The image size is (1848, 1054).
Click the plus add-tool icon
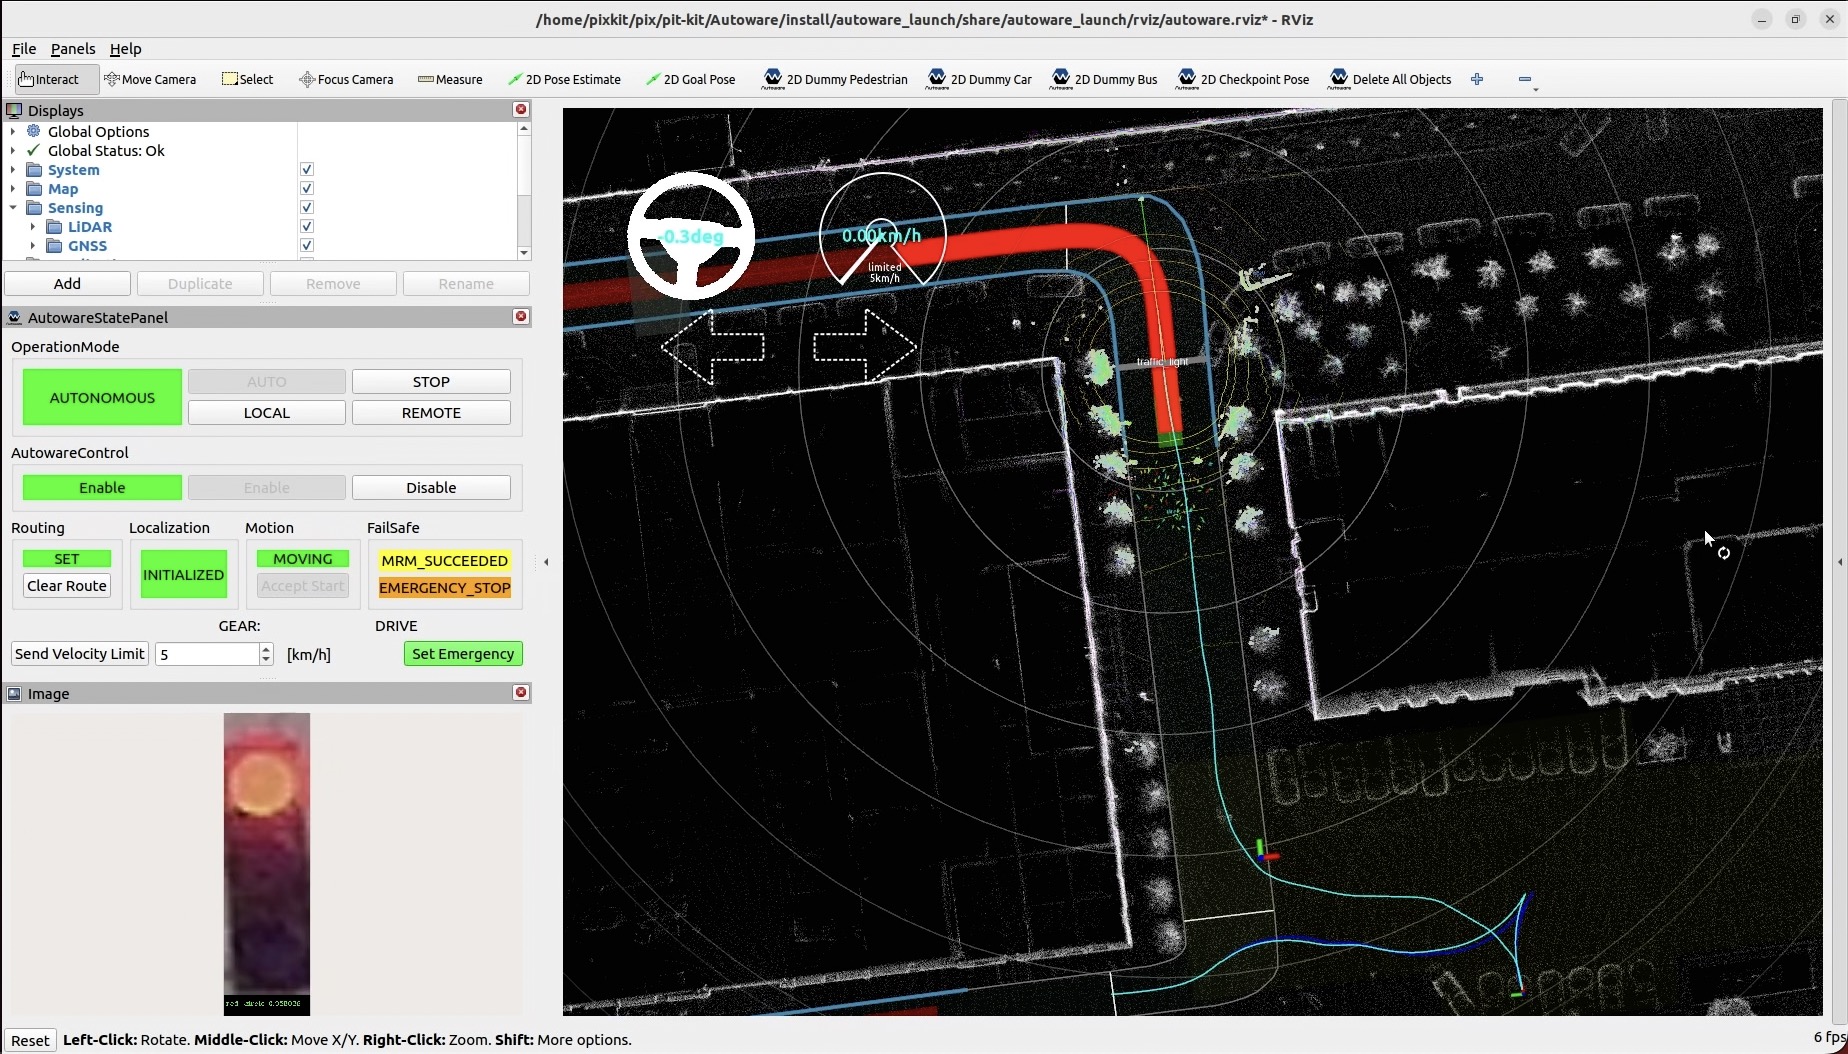click(1477, 79)
